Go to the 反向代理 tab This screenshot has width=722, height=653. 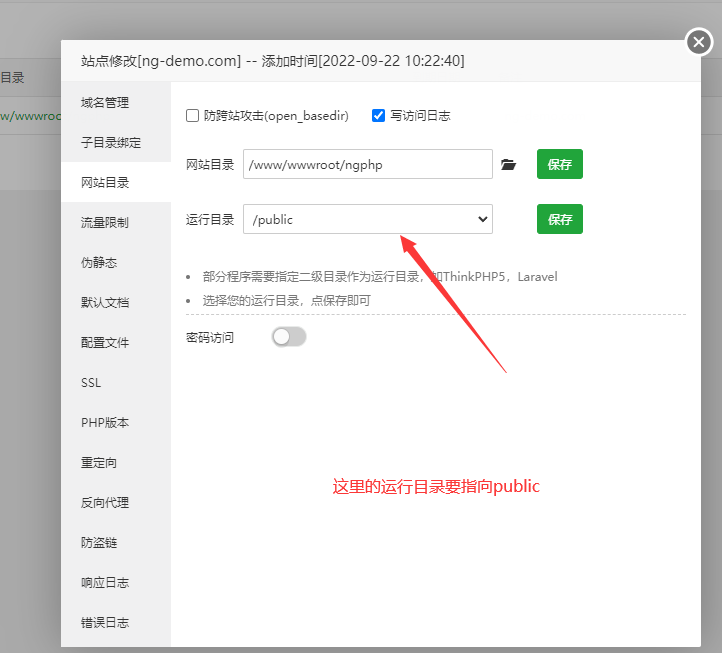(105, 503)
